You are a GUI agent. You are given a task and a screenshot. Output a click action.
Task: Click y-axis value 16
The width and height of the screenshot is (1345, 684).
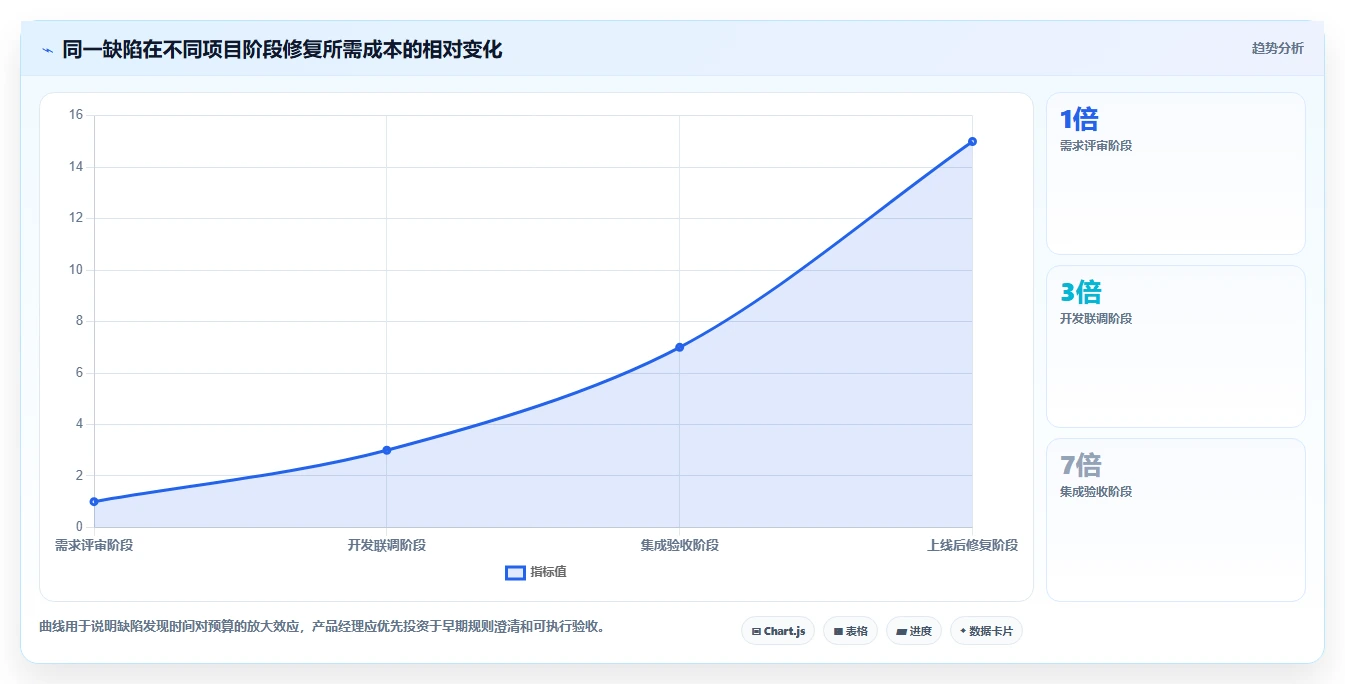click(76, 115)
